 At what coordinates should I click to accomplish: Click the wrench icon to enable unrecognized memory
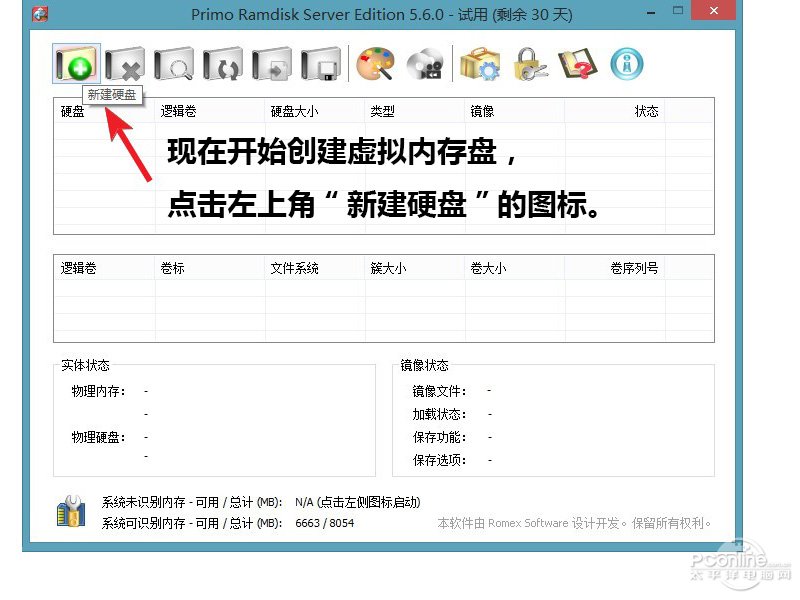[70, 510]
